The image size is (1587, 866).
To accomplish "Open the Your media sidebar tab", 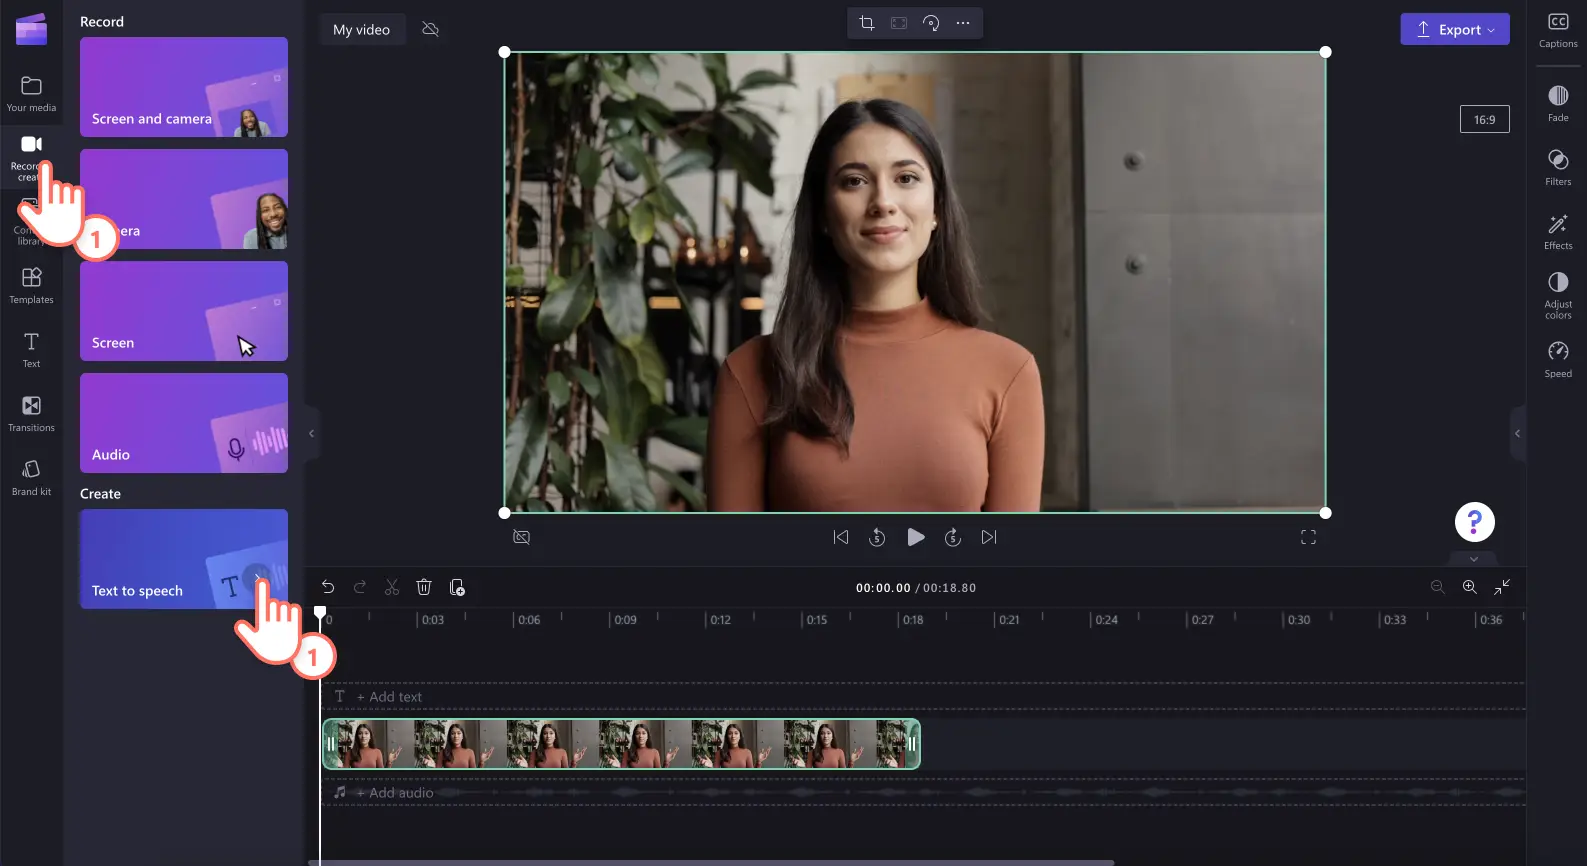I will pyautogui.click(x=31, y=94).
